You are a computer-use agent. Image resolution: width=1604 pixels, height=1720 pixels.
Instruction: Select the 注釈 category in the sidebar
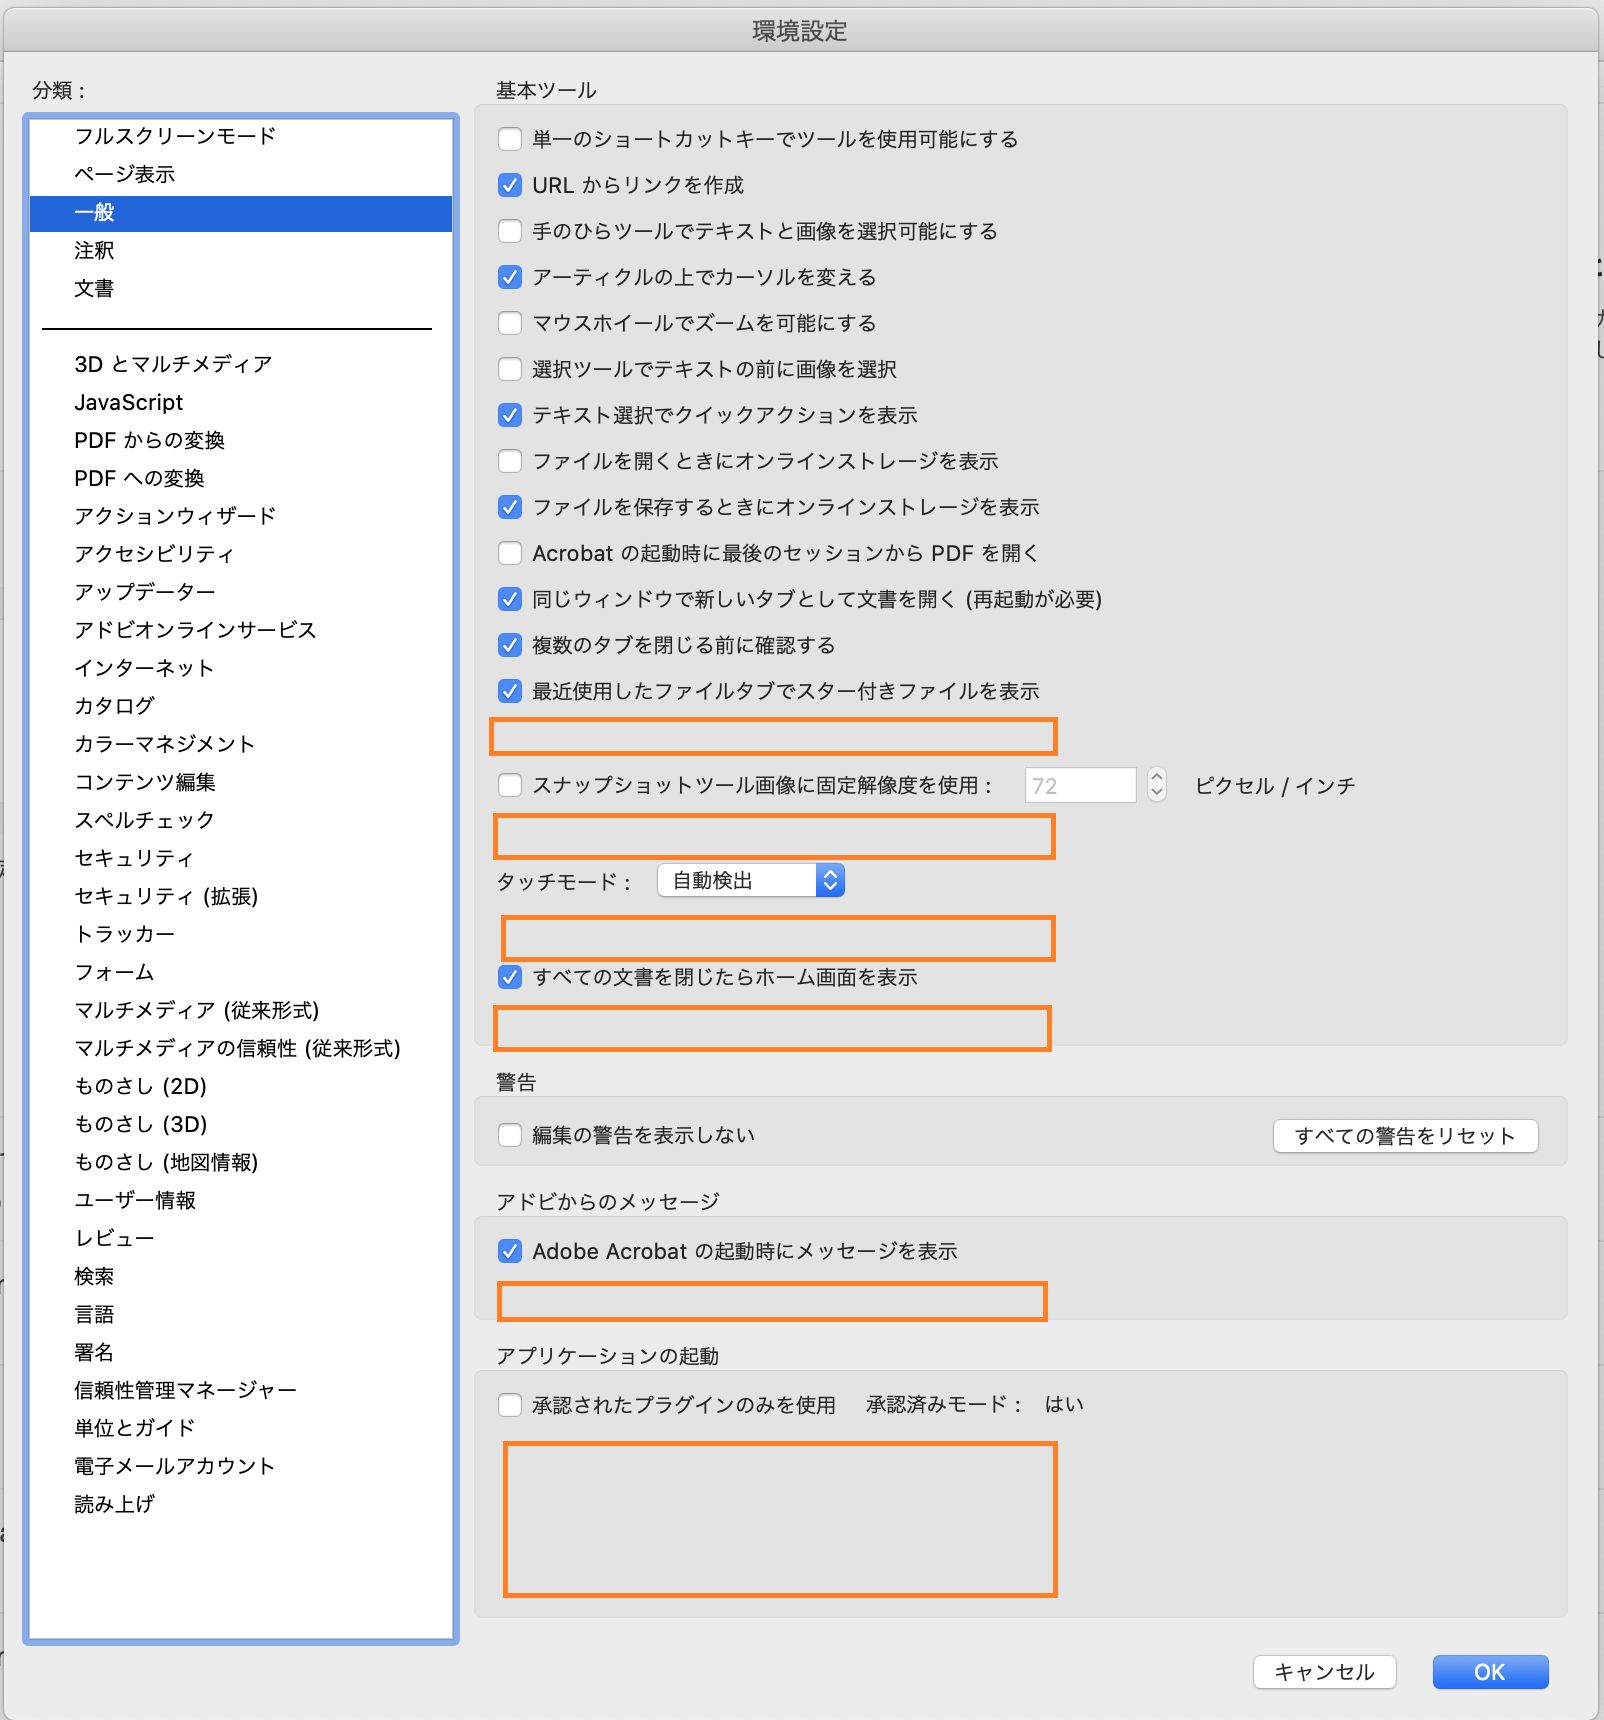click(95, 251)
